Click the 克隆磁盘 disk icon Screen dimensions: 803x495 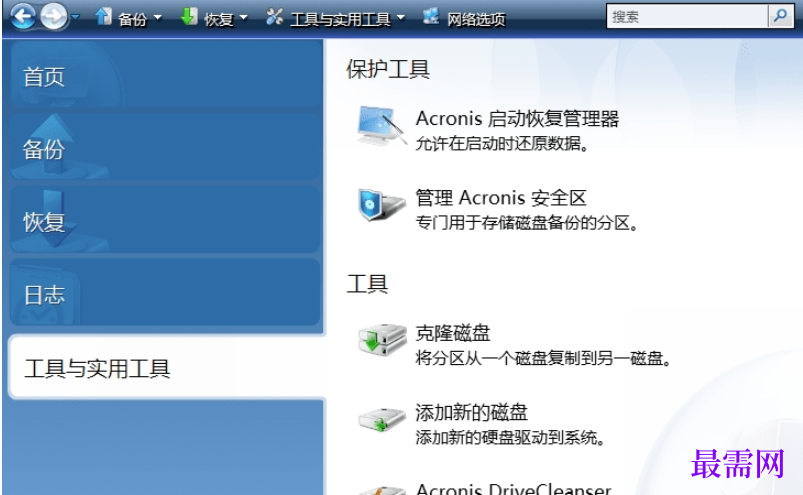coord(382,339)
